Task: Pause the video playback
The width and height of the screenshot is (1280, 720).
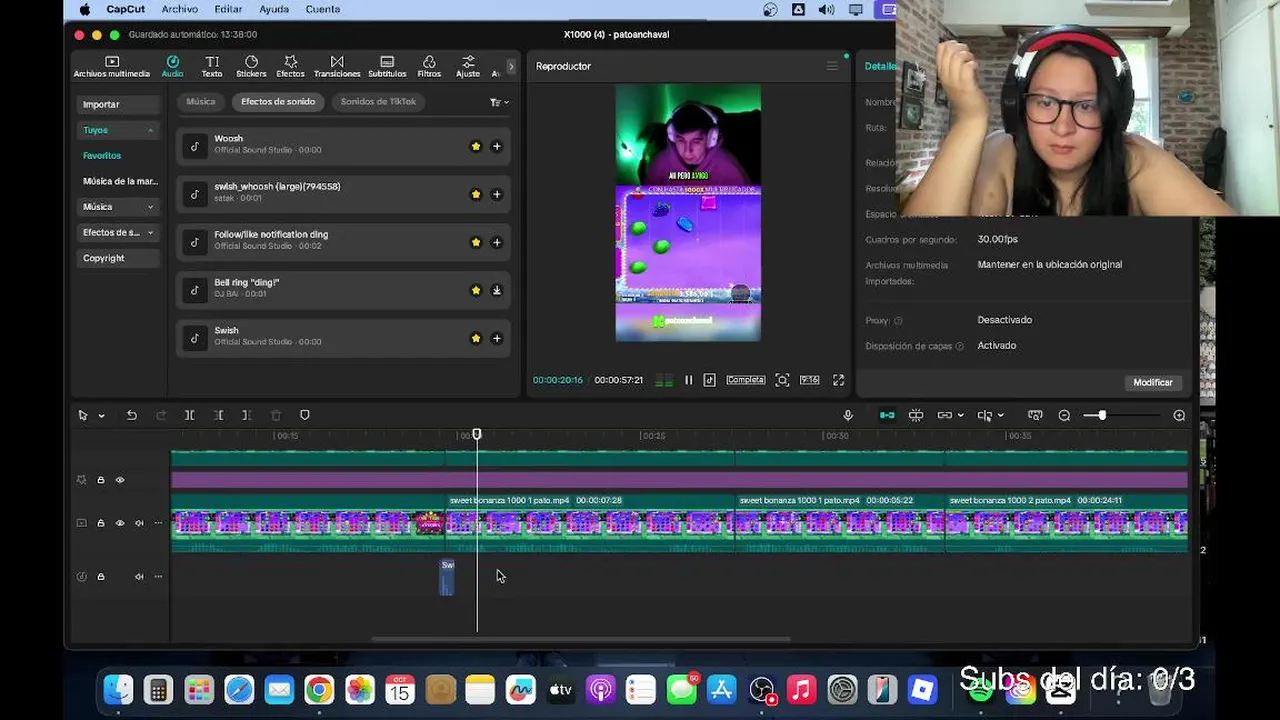Action: coord(688,380)
